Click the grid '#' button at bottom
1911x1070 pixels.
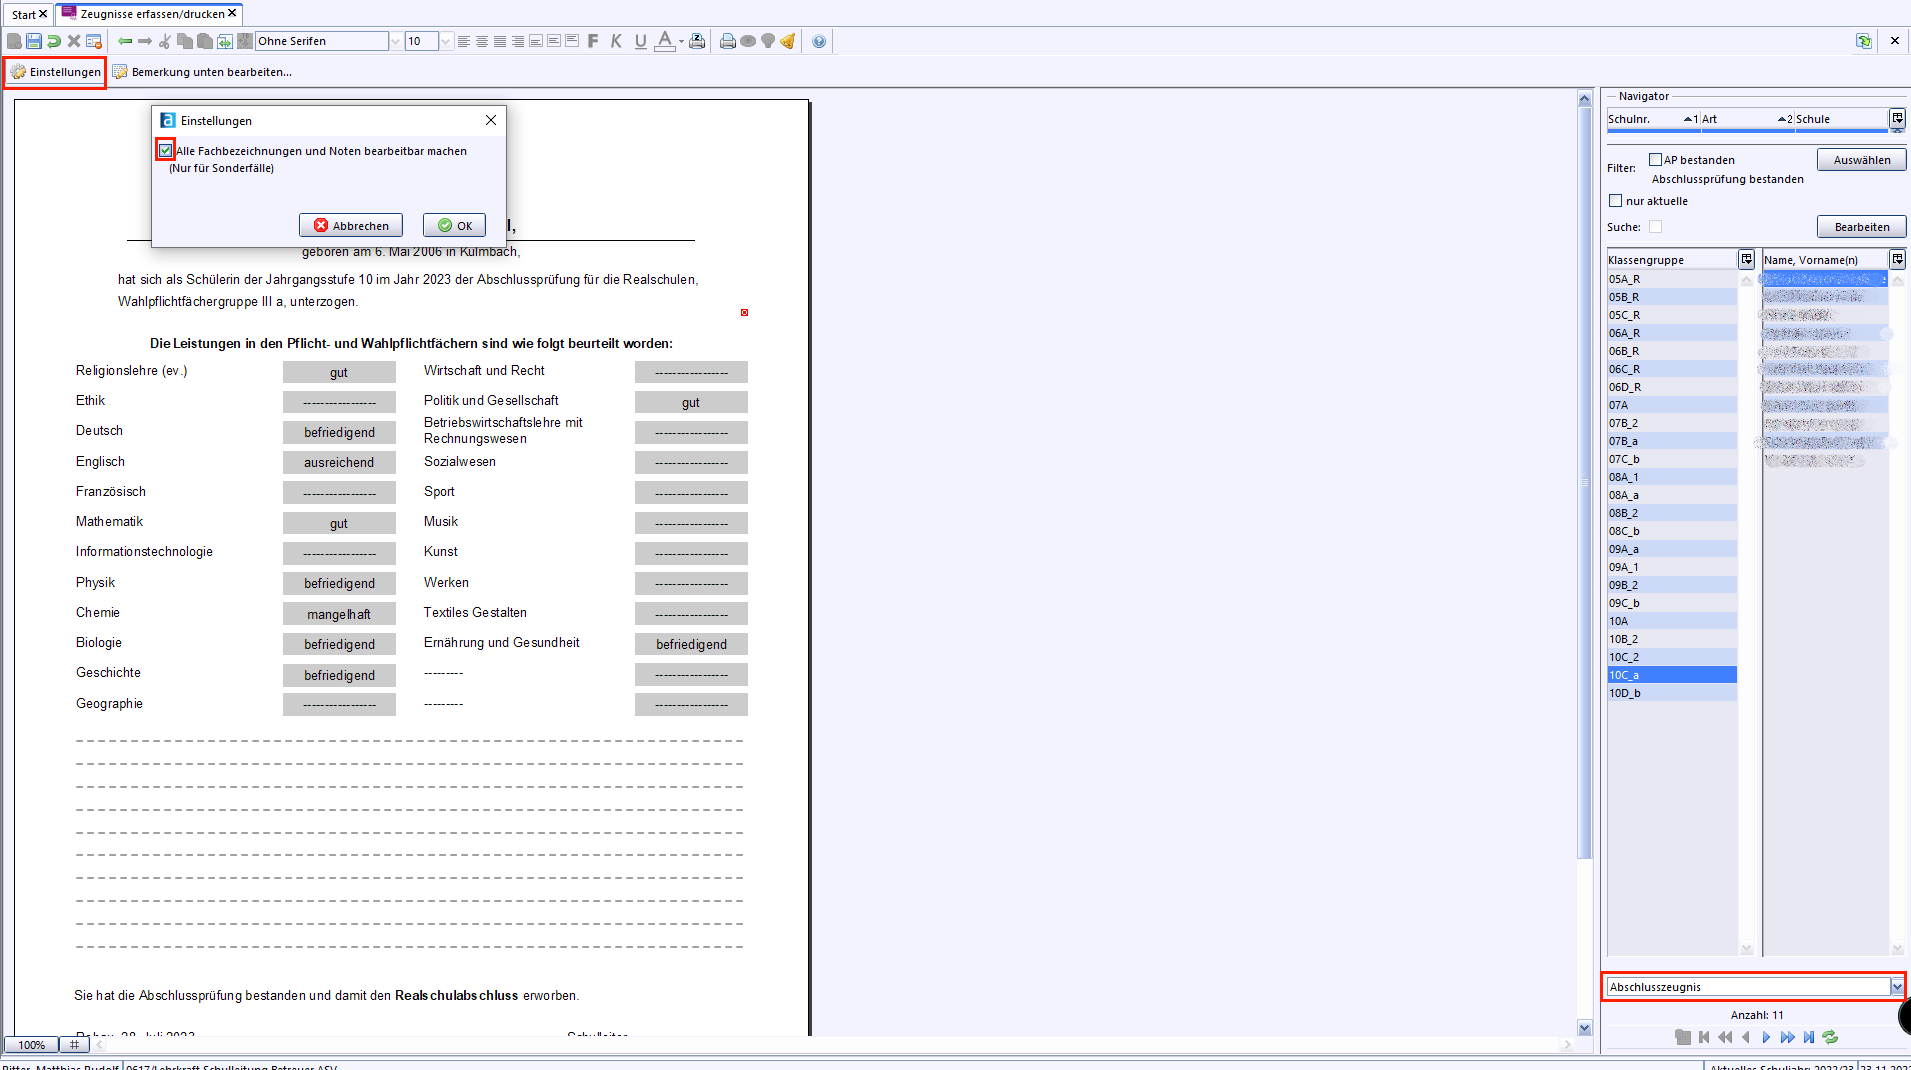tap(74, 1045)
